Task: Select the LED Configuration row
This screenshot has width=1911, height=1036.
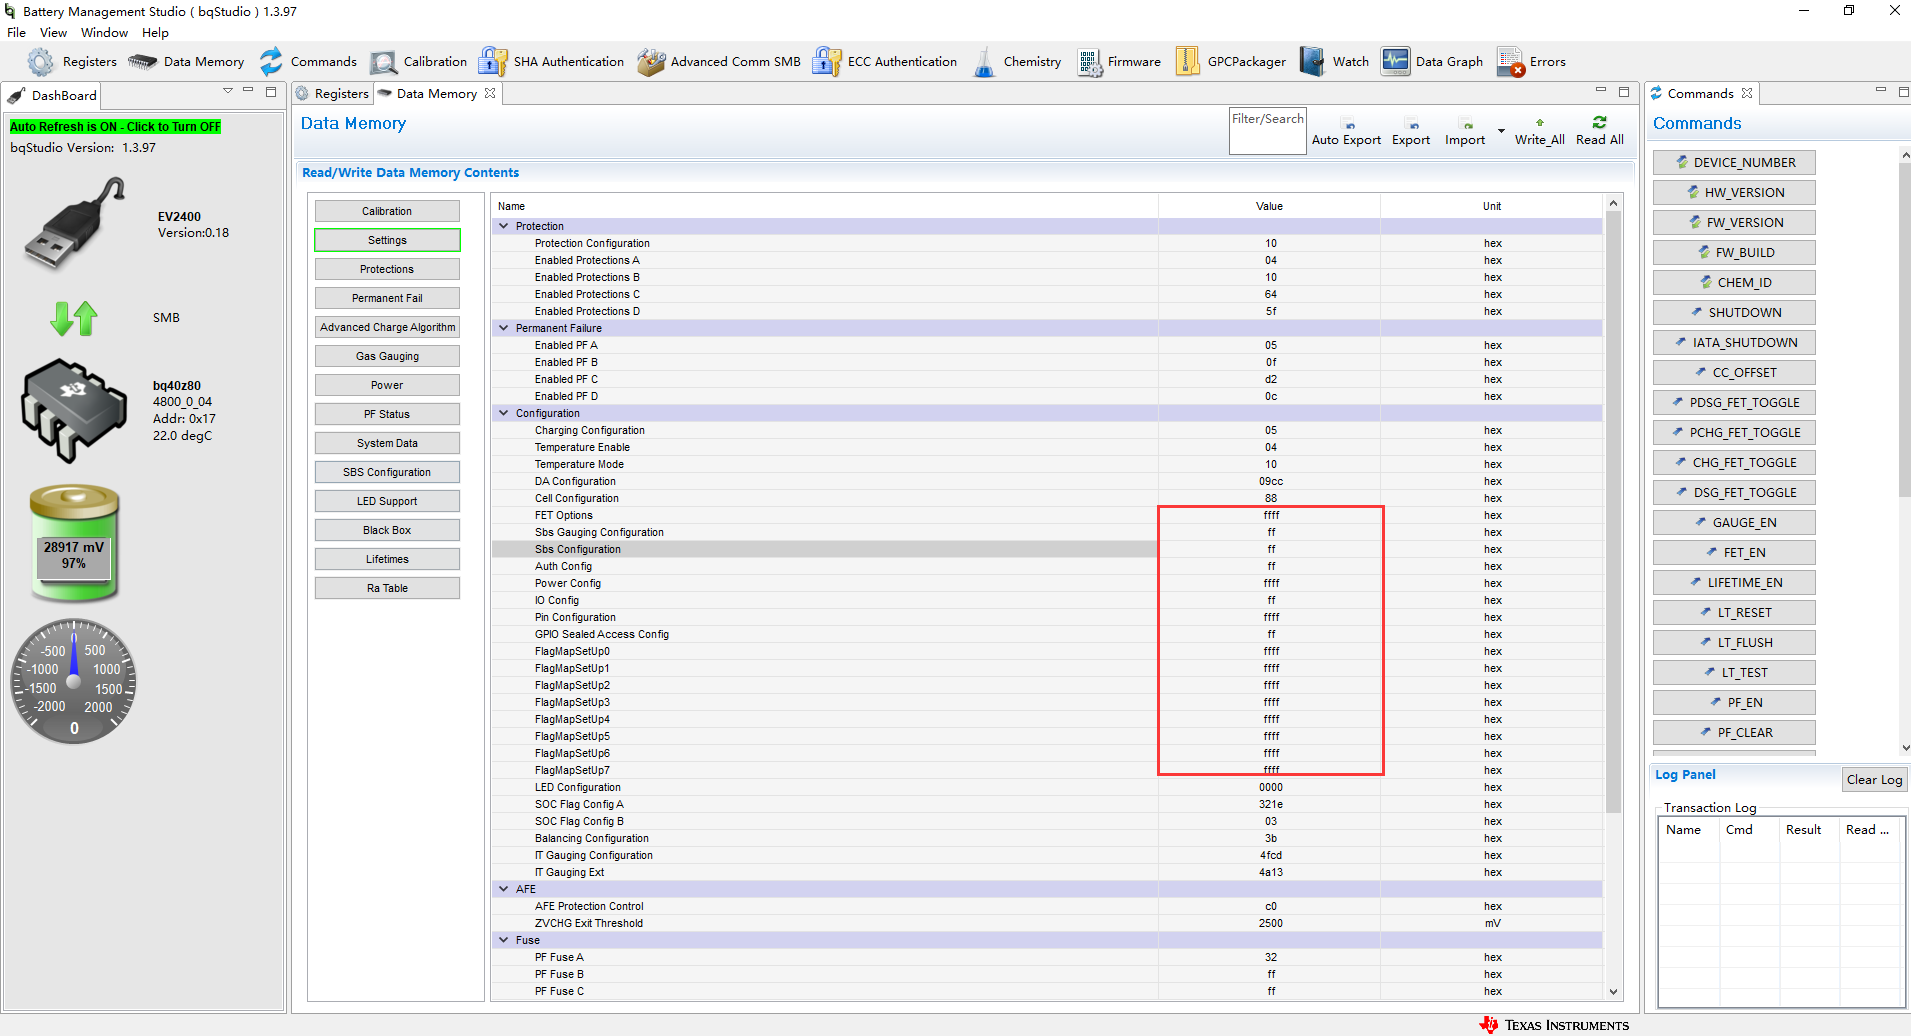Action: [1047, 787]
